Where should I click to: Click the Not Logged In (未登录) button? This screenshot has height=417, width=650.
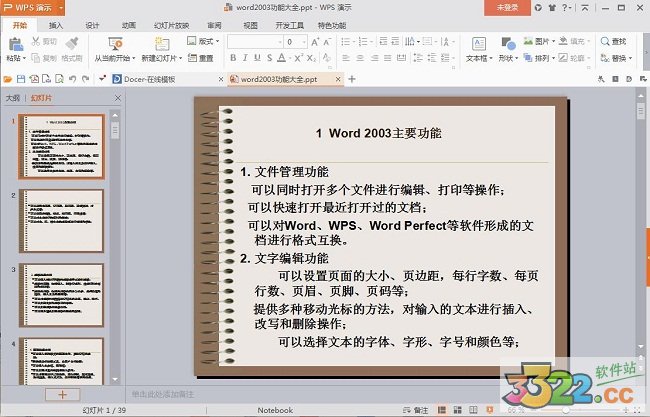[507, 7]
